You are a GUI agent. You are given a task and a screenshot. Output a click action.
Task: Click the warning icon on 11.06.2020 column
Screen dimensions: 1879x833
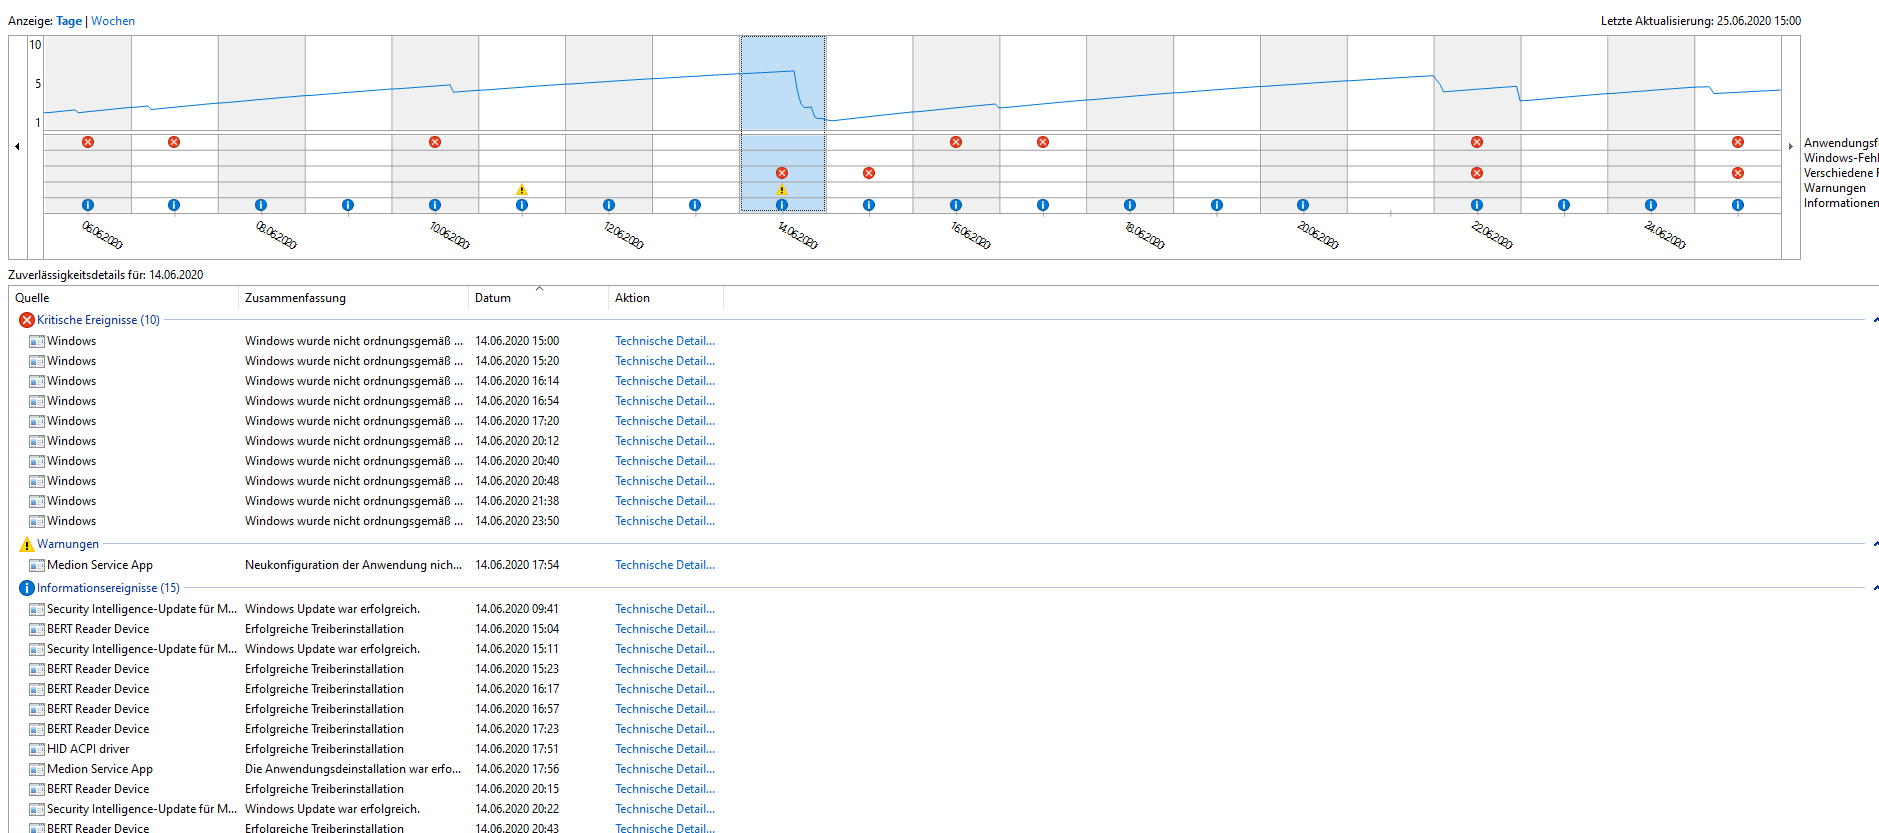(x=521, y=189)
